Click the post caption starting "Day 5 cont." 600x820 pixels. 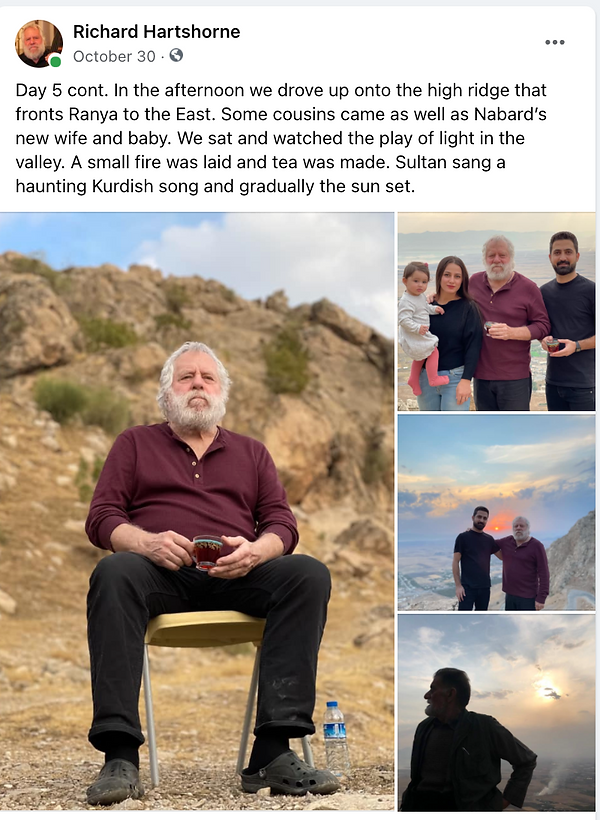[x=281, y=138]
